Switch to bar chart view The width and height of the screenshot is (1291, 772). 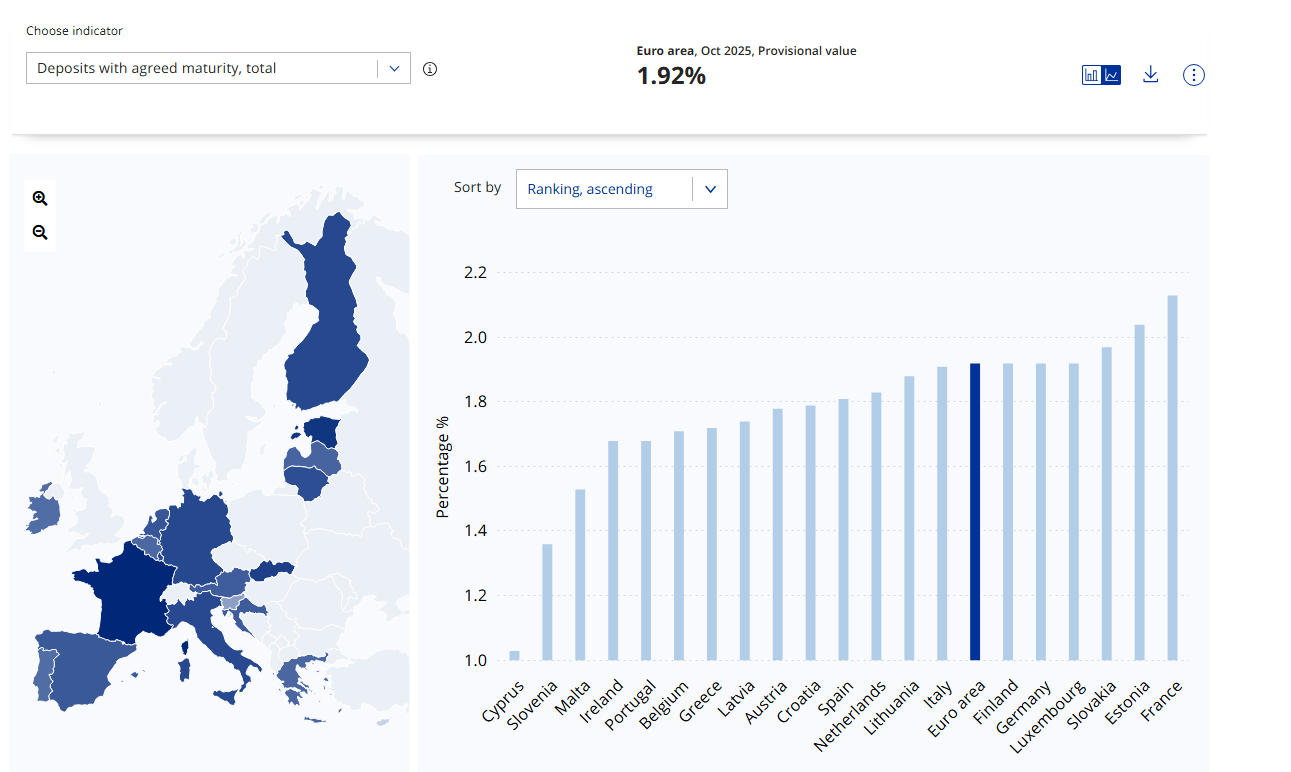[1092, 75]
